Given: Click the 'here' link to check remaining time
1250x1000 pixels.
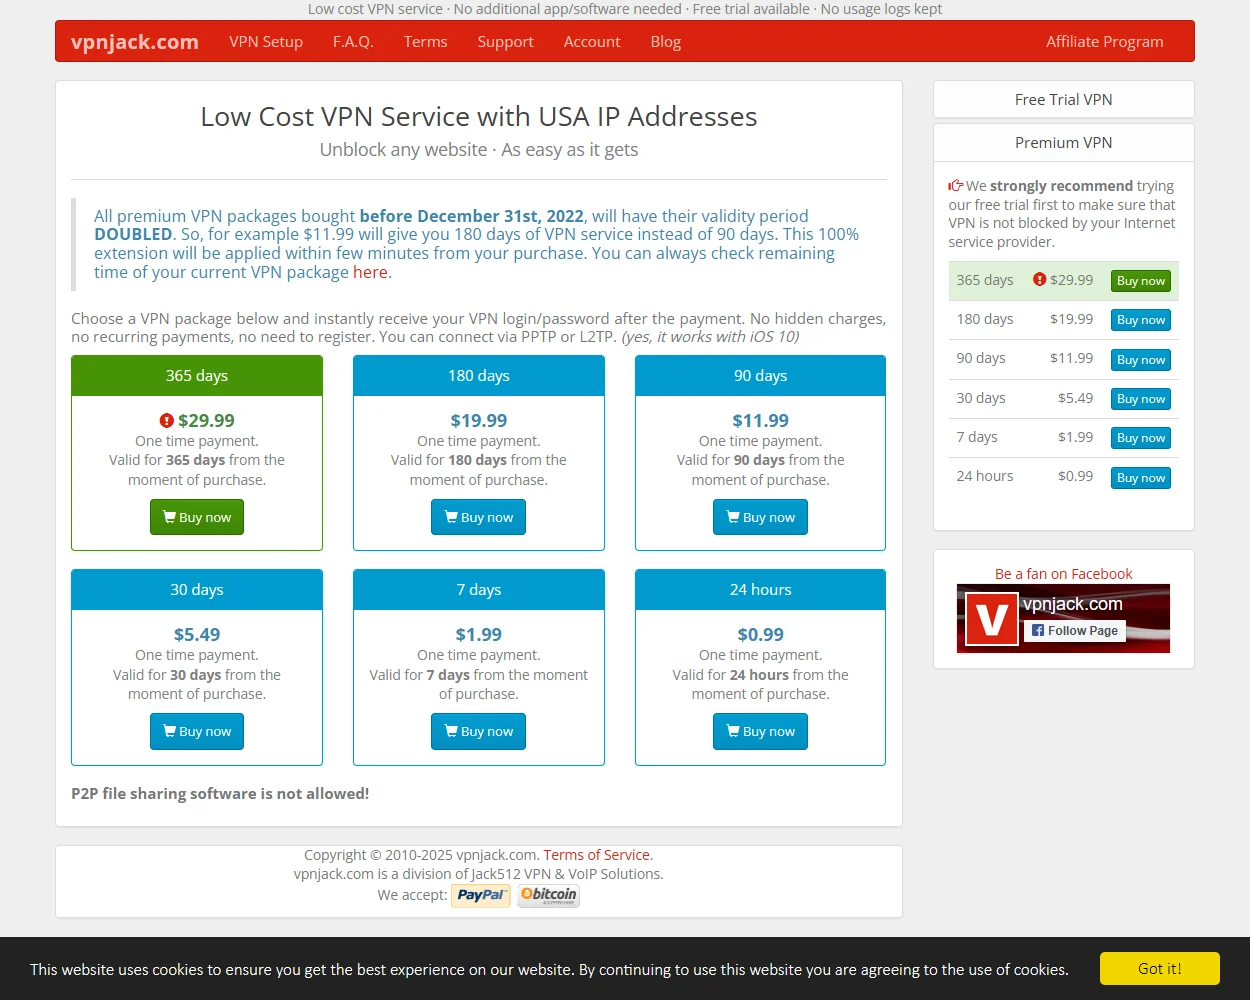Looking at the screenshot, I should click(370, 272).
